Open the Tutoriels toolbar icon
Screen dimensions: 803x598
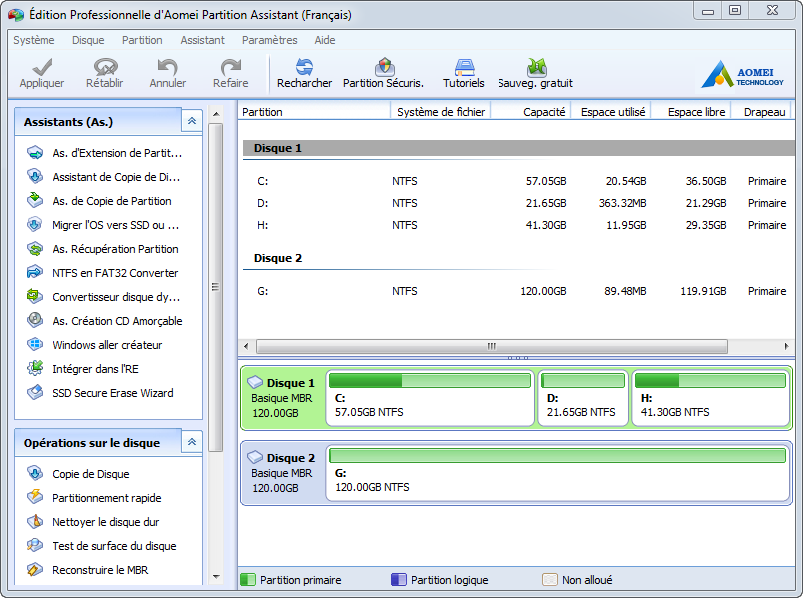coord(464,68)
